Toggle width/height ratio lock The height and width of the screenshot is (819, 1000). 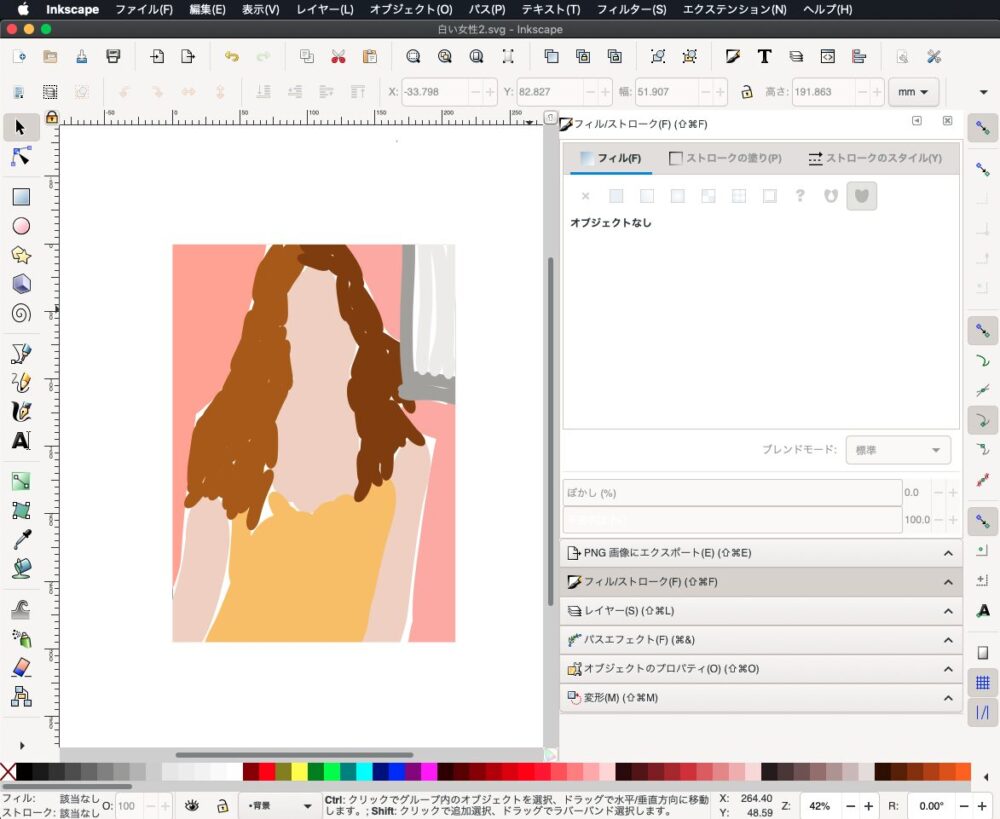pyautogui.click(x=746, y=92)
